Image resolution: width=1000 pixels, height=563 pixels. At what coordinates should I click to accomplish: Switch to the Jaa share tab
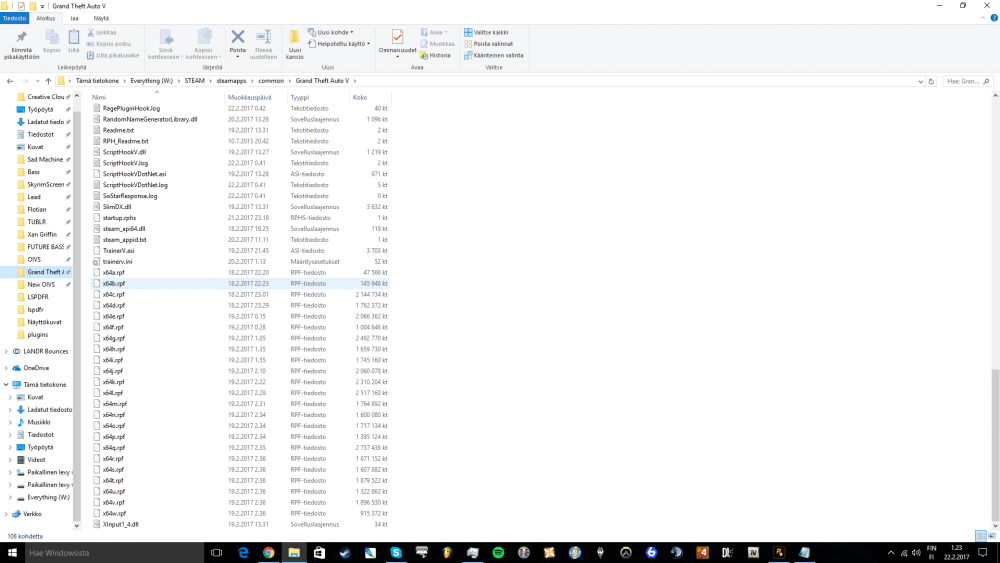(74, 18)
